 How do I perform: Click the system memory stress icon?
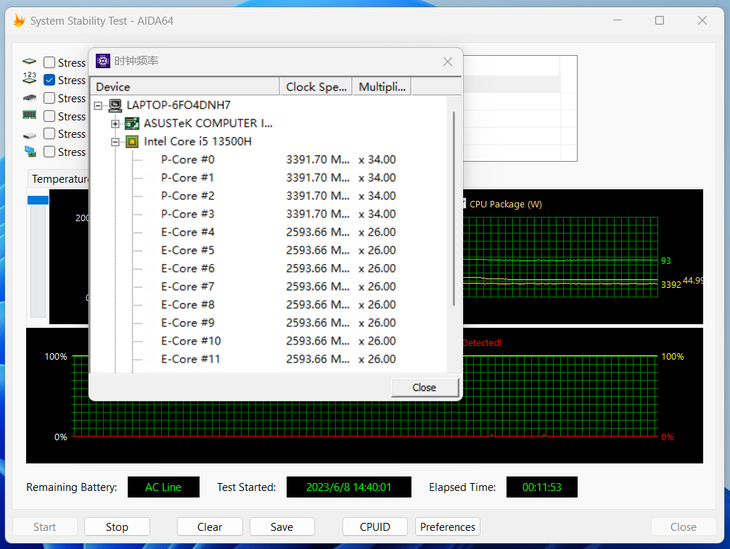click(x=29, y=115)
